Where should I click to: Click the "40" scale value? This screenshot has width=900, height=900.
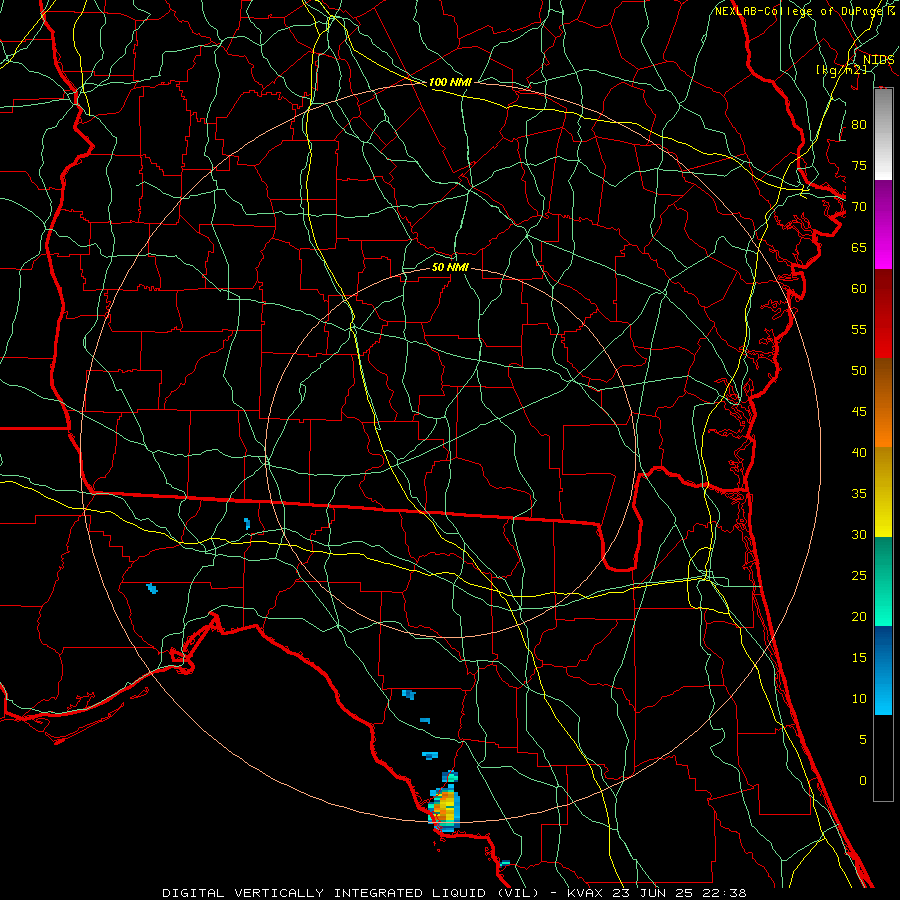coord(859,452)
